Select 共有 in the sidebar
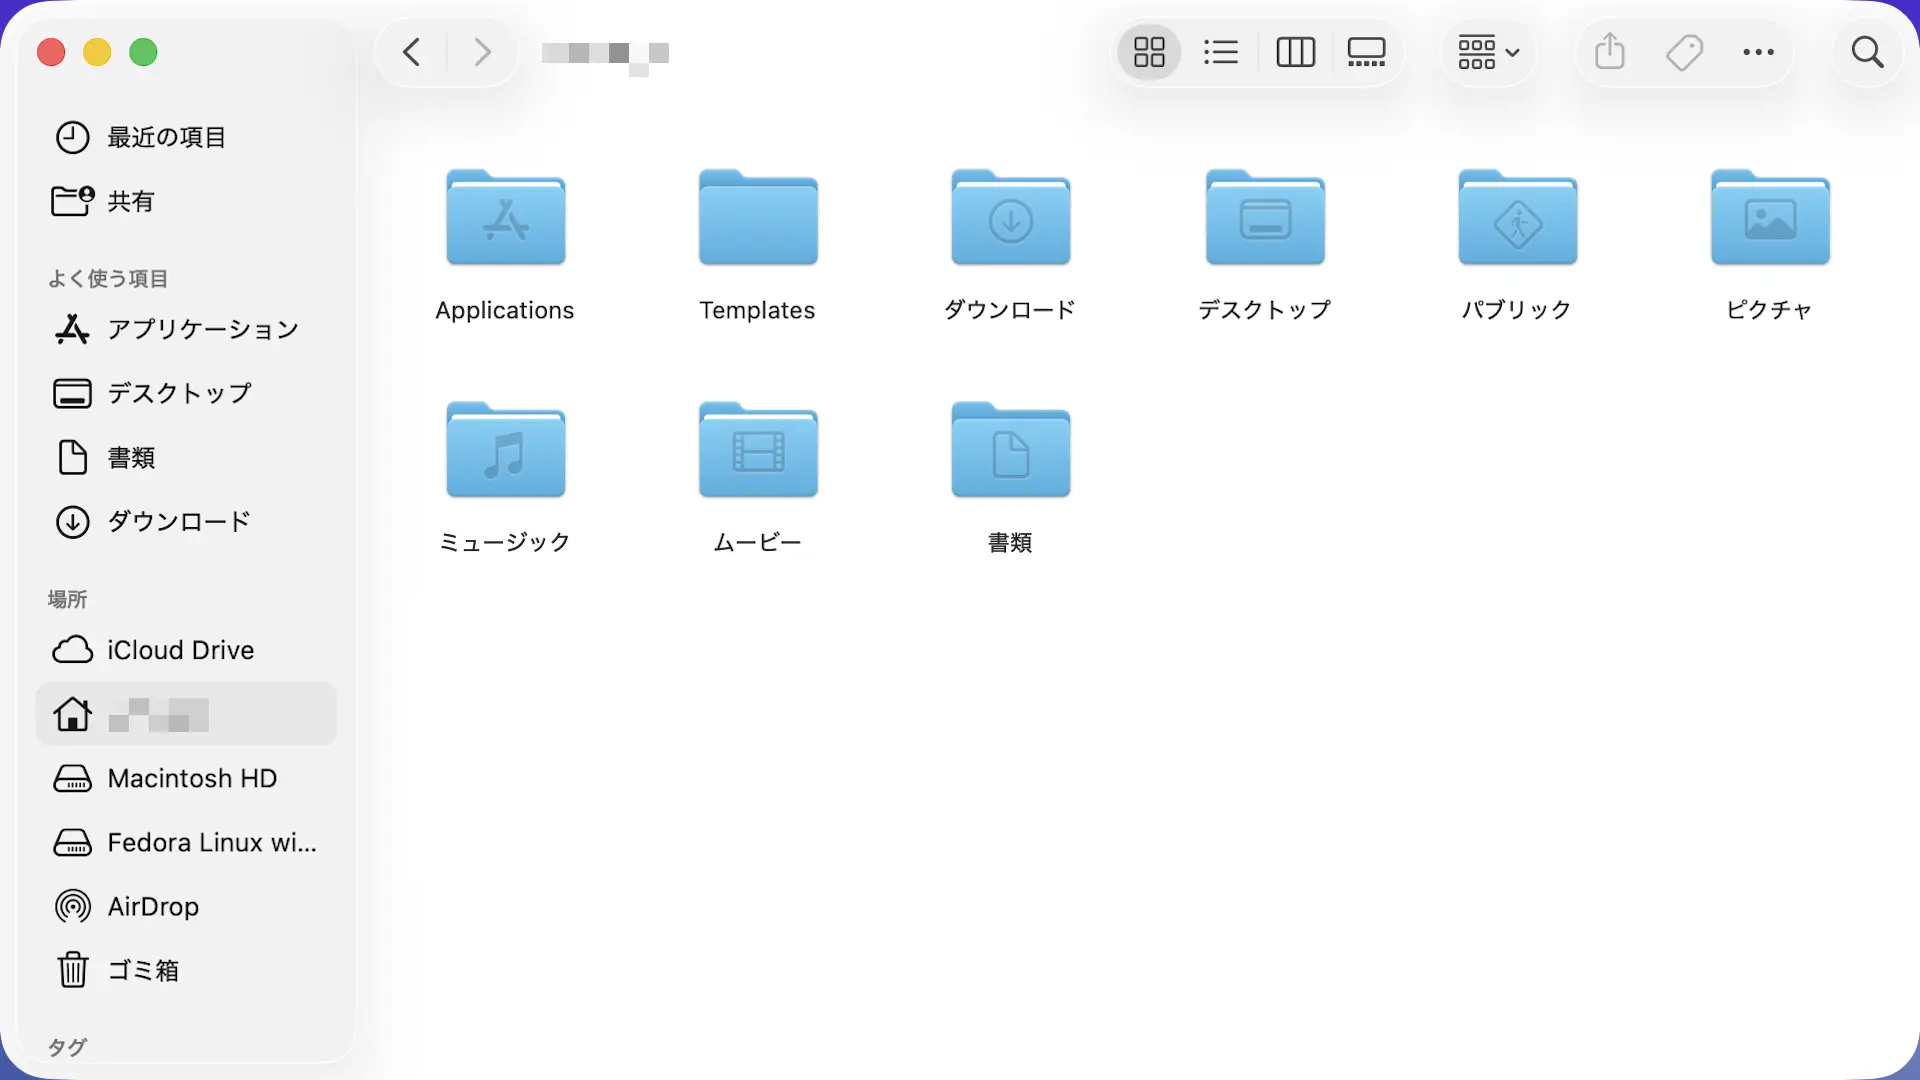 pyautogui.click(x=130, y=201)
